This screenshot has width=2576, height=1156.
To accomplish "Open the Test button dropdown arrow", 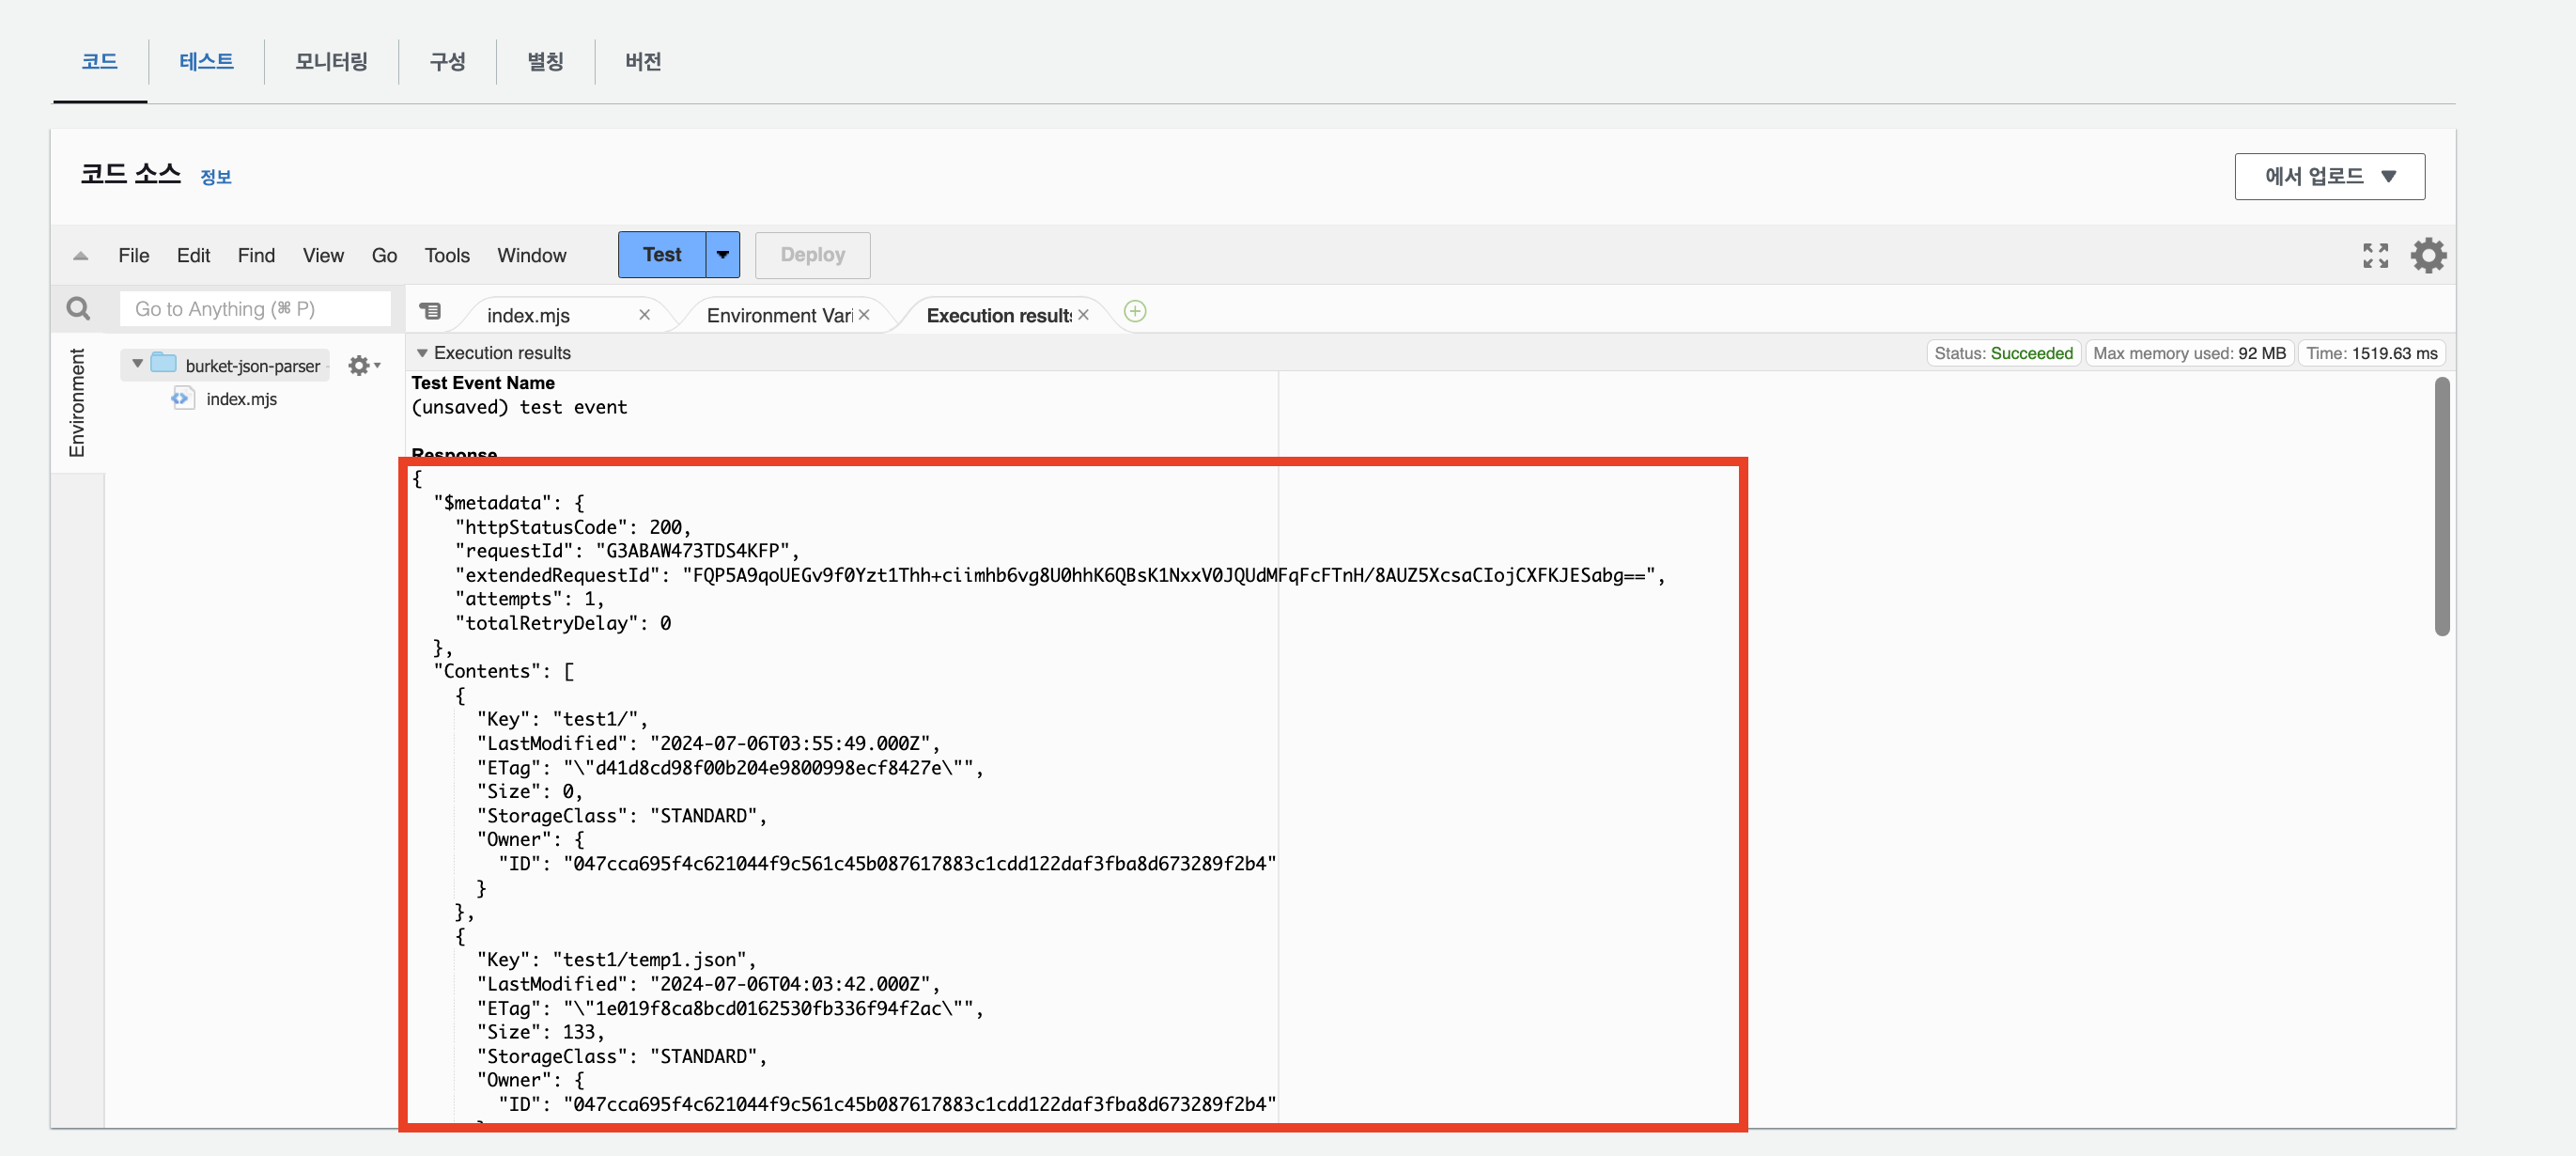I will (x=722, y=255).
